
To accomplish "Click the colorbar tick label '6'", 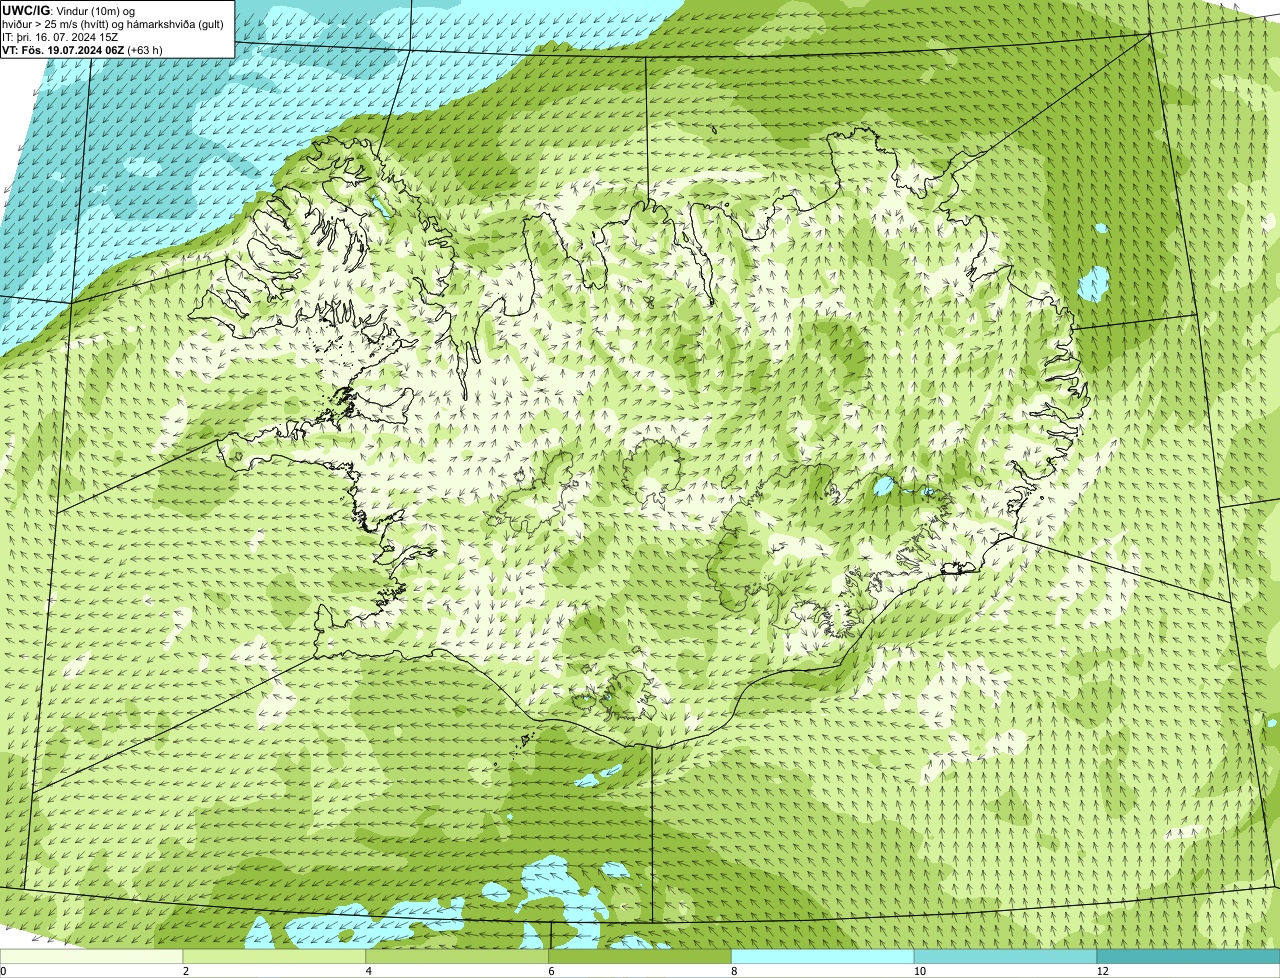I will [x=551, y=971].
